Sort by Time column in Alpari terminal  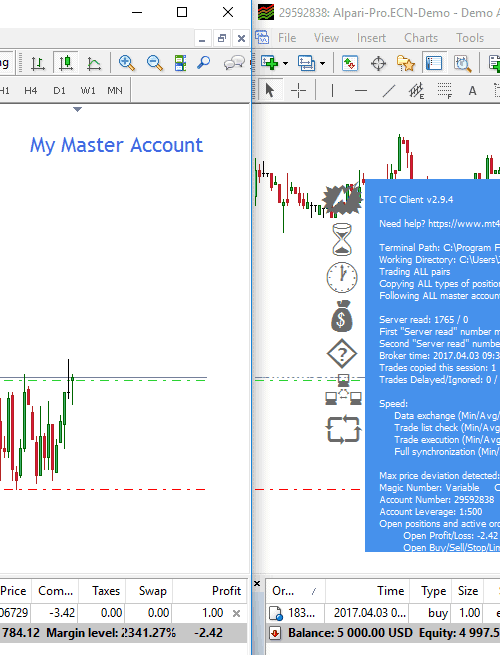(368, 591)
